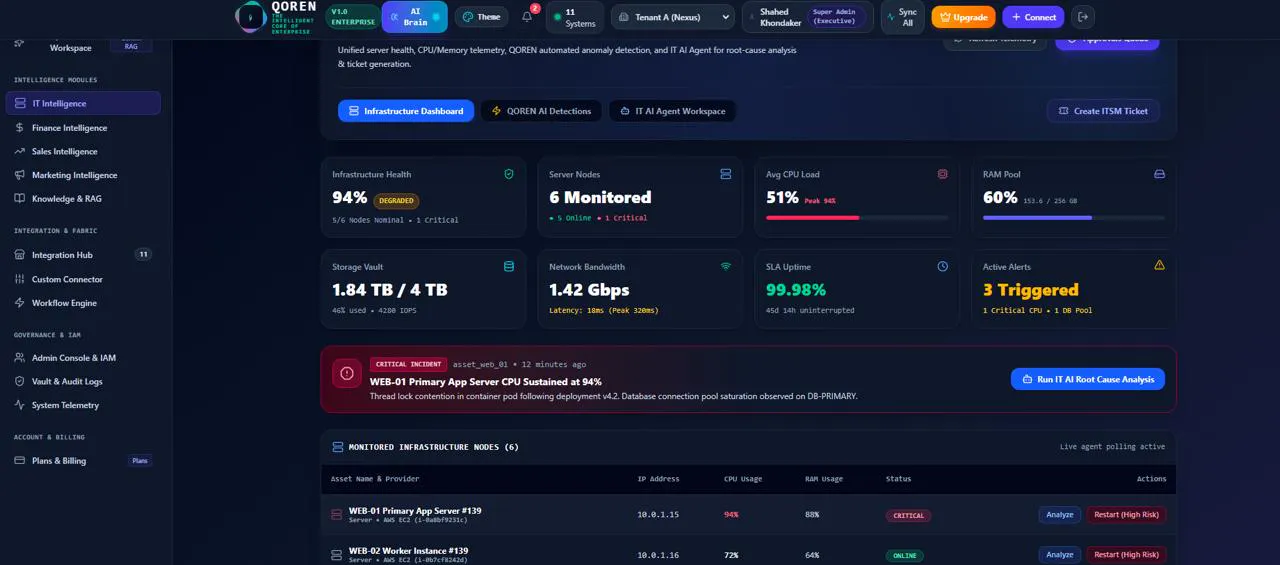Open notifications bell with badge
Image resolution: width=1280 pixels, height=565 pixels.
(x=529, y=16)
